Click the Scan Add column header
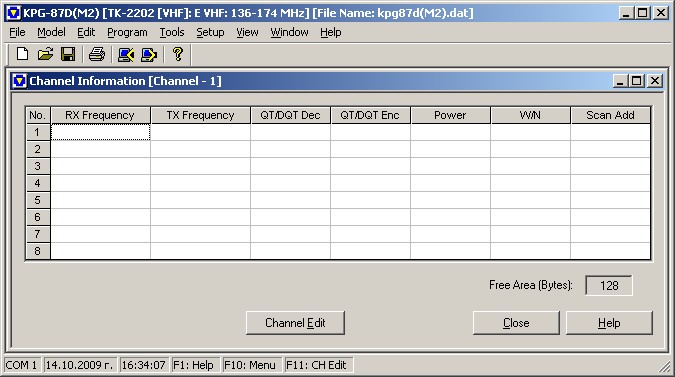This screenshot has width=675, height=377. pos(610,115)
